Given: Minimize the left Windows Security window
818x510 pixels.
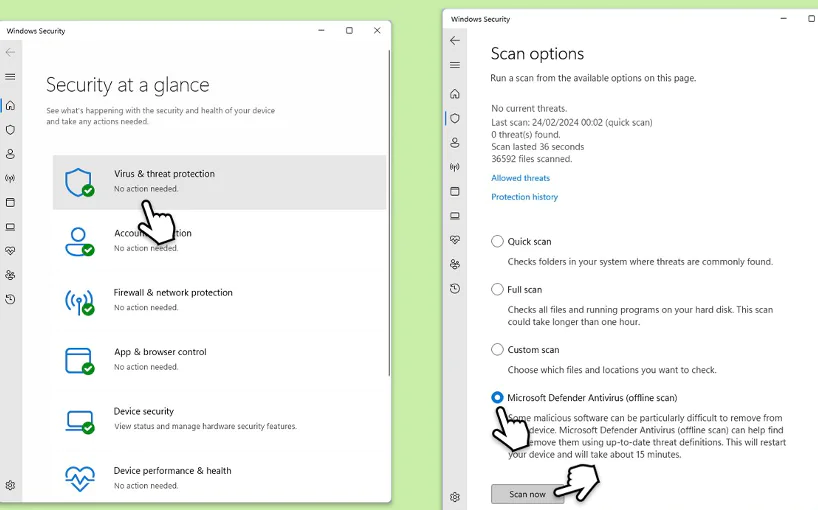Looking at the screenshot, I should point(321,31).
